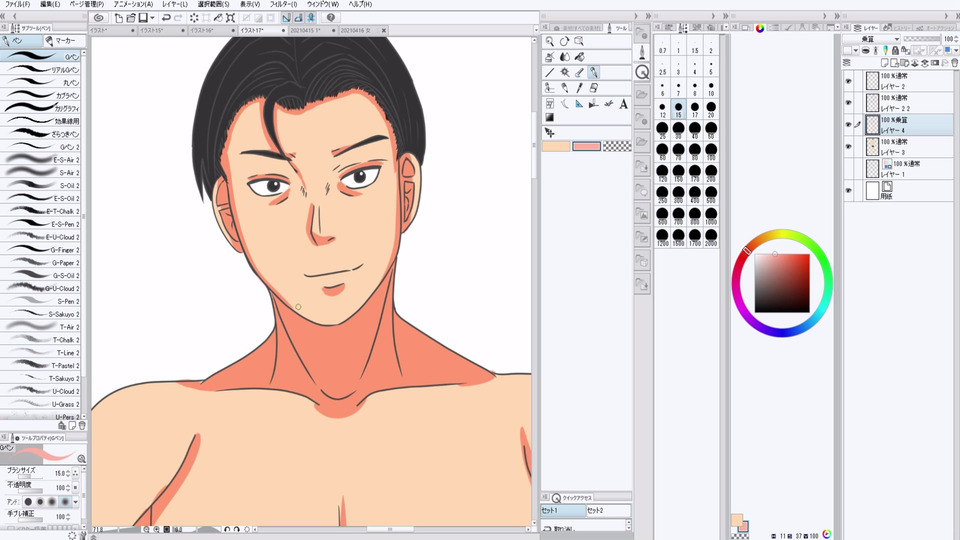Open save options dropdown arrow

click(152, 18)
